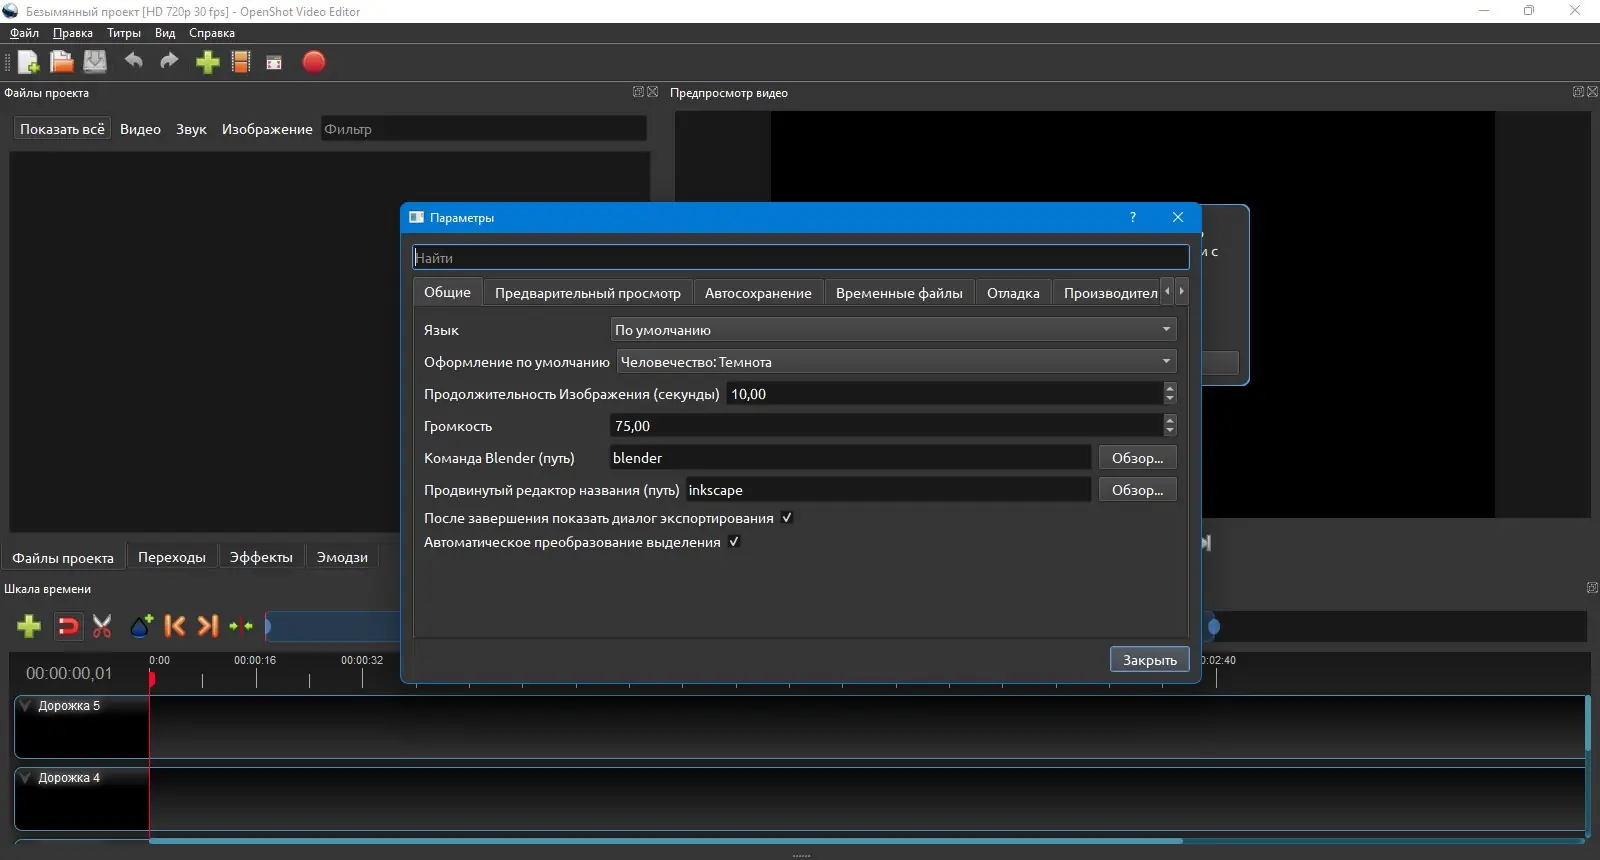Switch to the Временные файлы tab
Screen dimensions: 1600x860
click(899, 293)
